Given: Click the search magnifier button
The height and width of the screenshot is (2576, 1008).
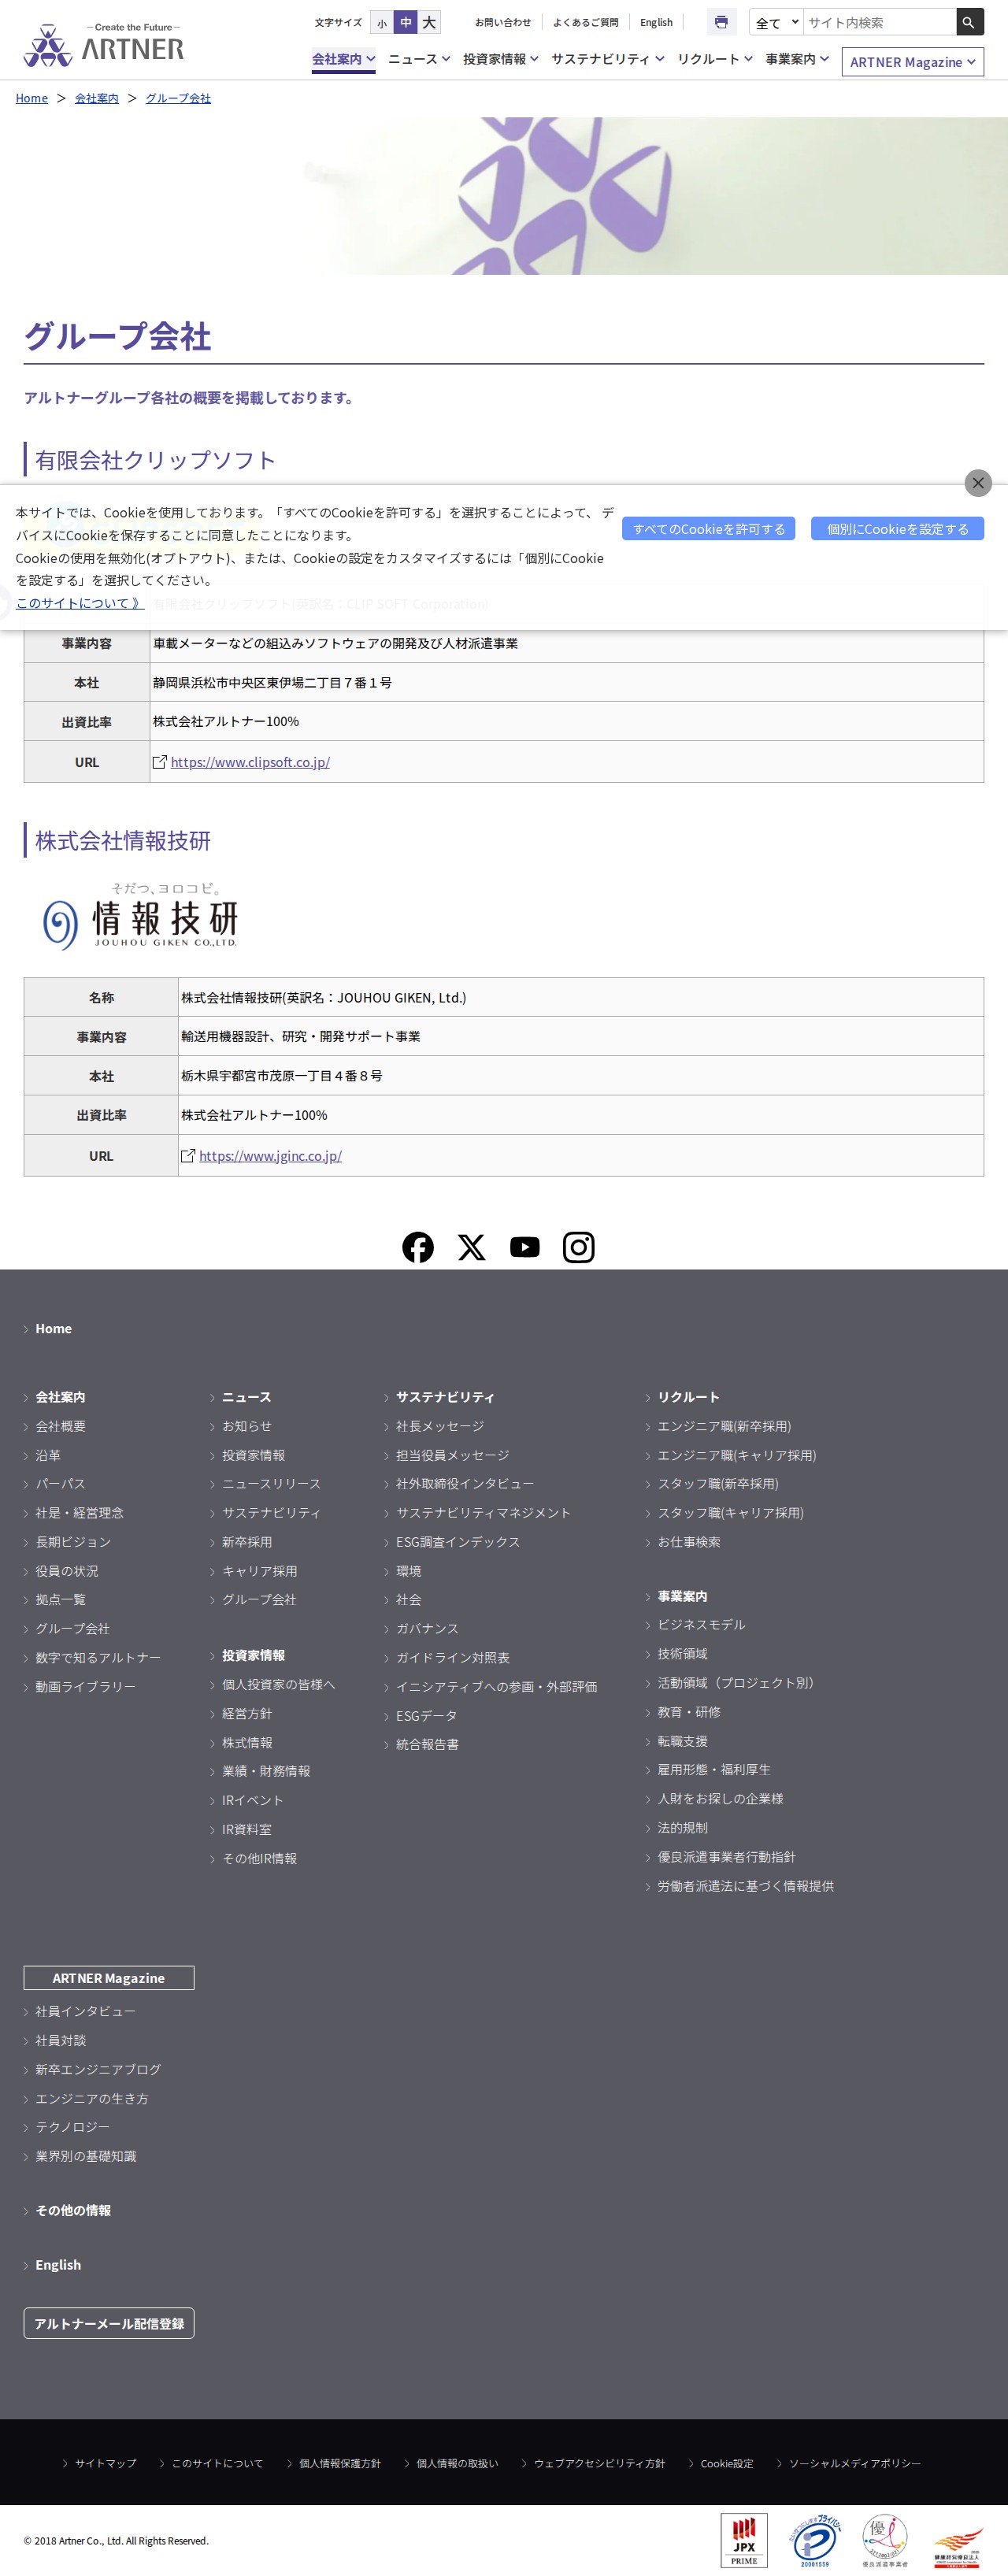Looking at the screenshot, I should [x=969, y=22].
